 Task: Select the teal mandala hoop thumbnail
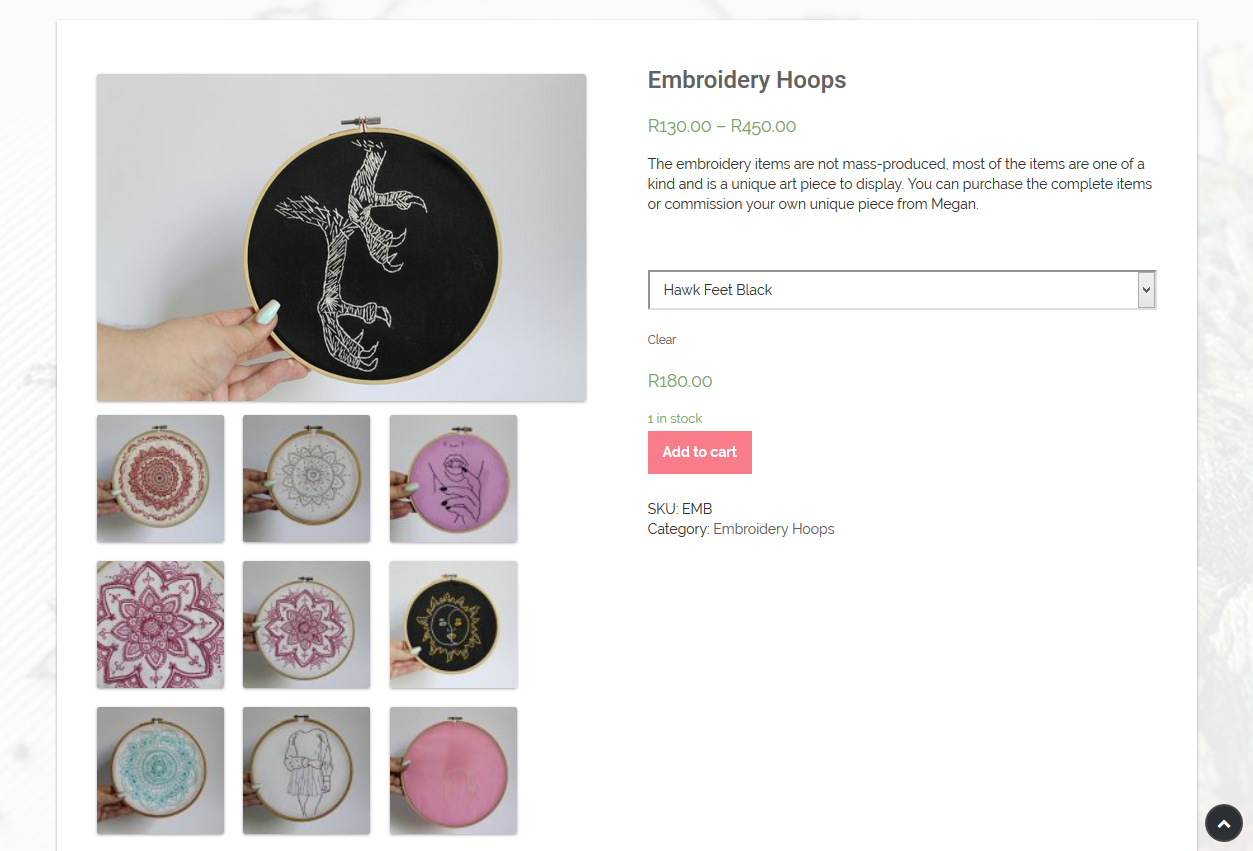click(x=160, y=771)
